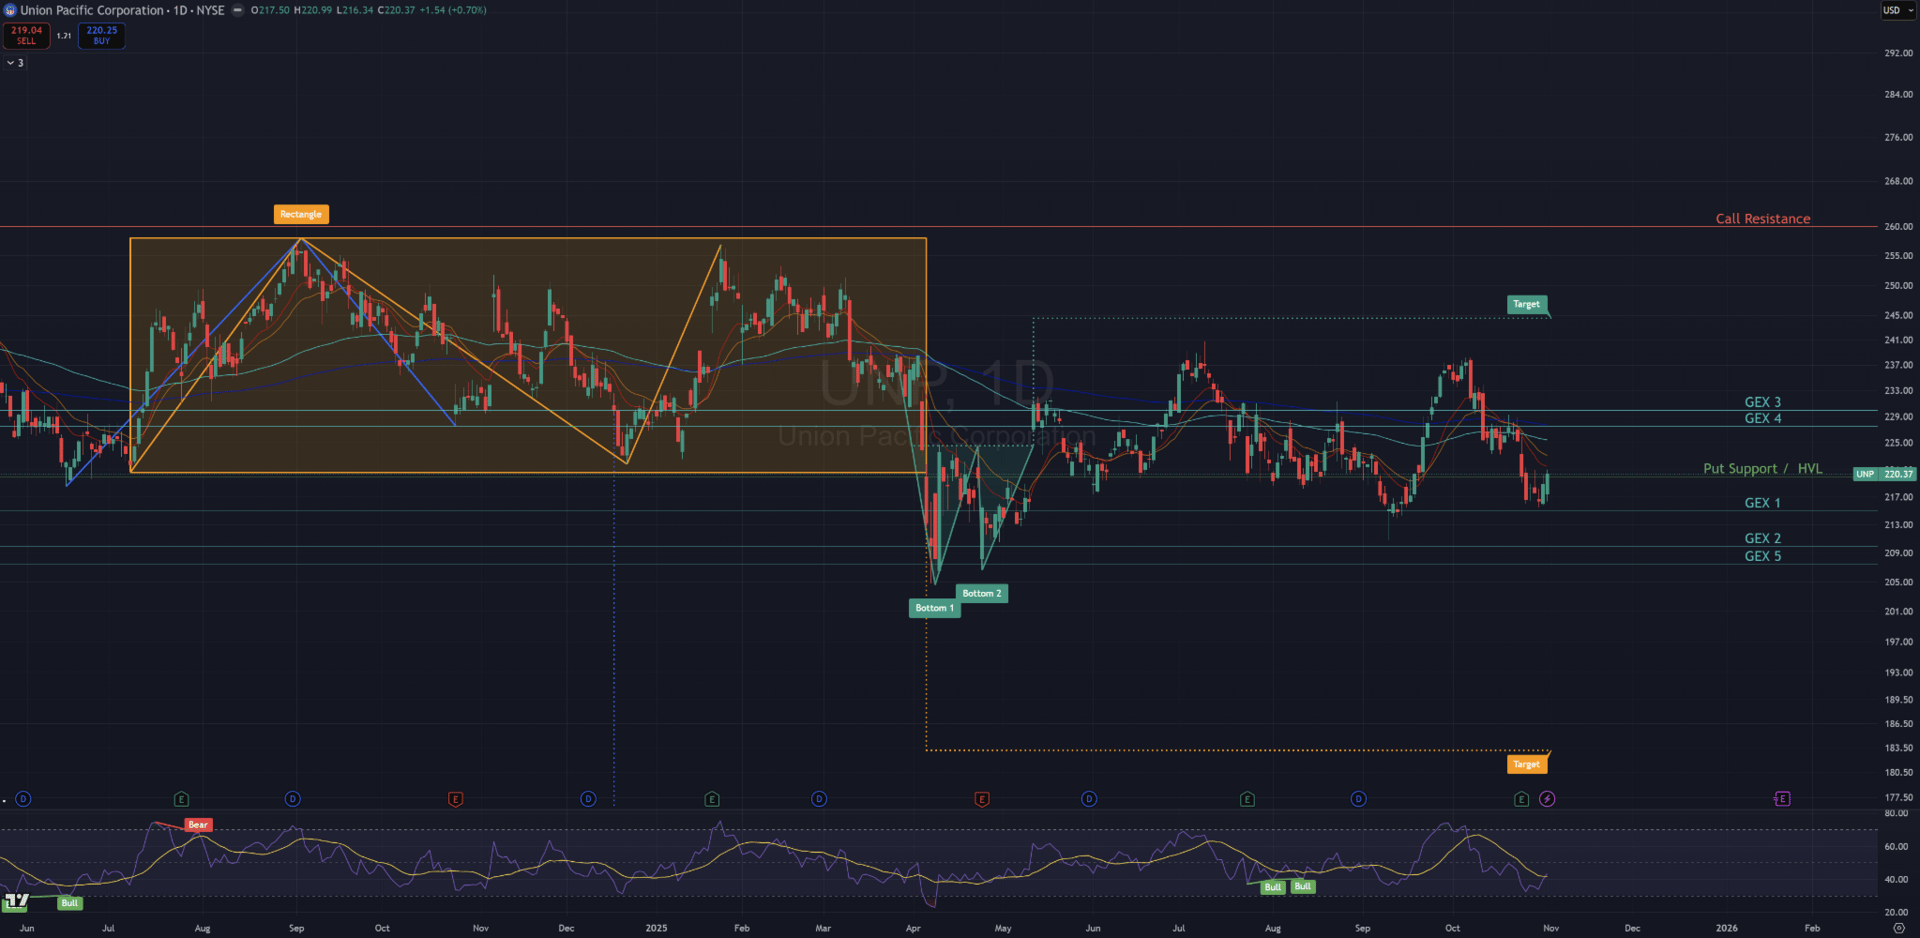Expand the collapsed indicators legend showing 3
Viewport: 1920px width, 938px height.
point(15,63)
